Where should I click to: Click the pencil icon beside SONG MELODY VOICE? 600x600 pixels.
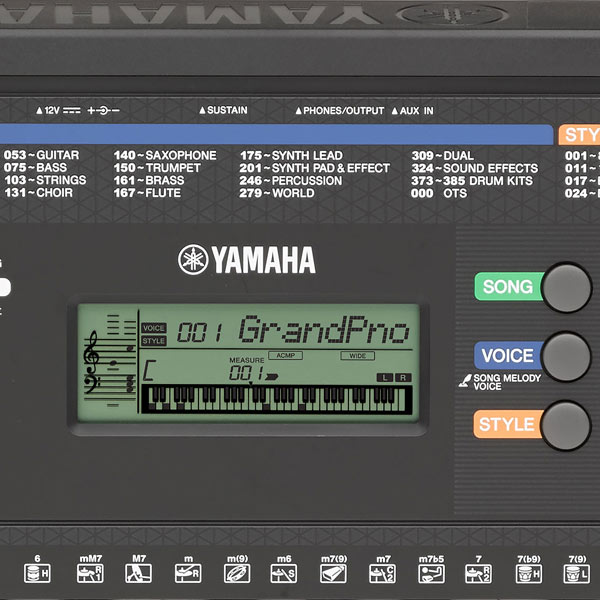pos(465,381)
